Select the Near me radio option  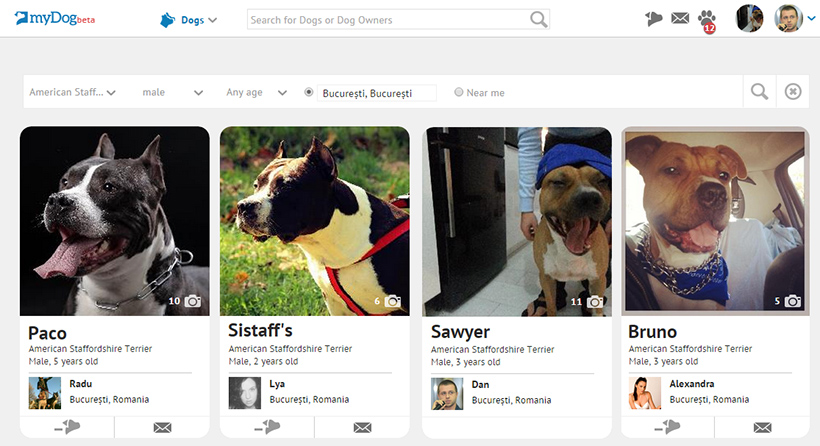click(x=459, y=92)
